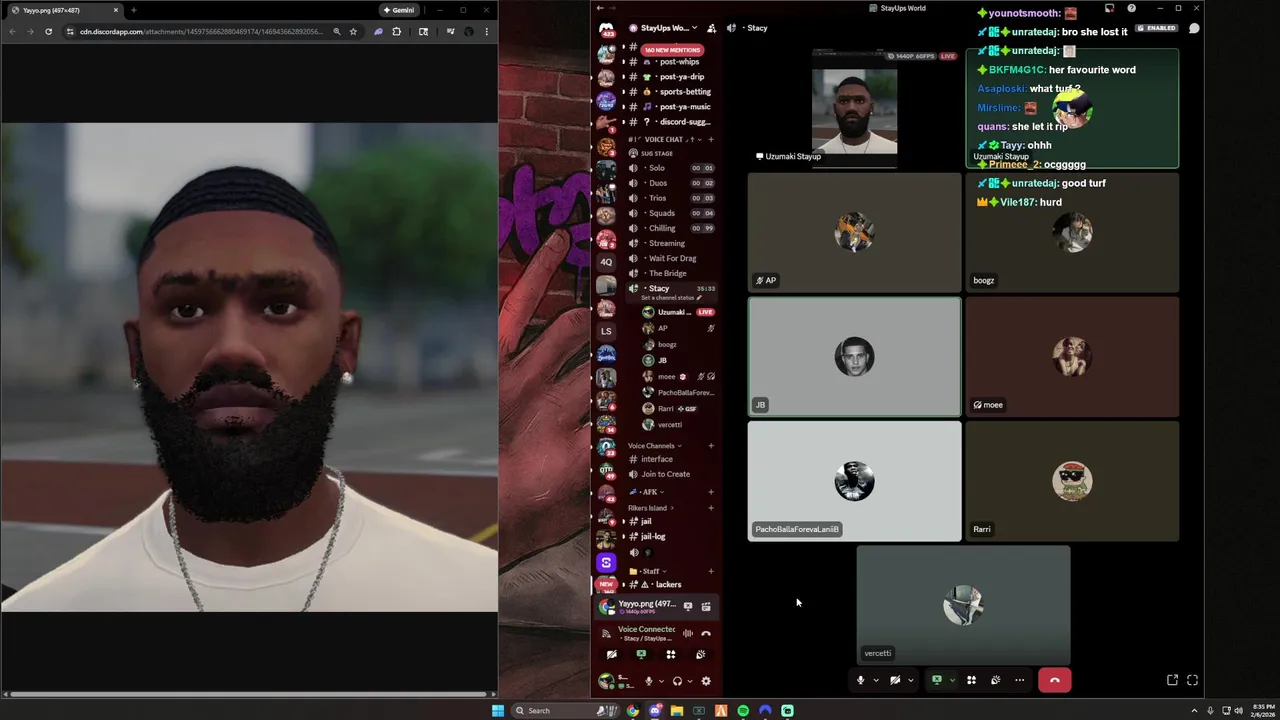Open camera options arrow in call bar
This screenshot has height=720, width=1280.
910,680
